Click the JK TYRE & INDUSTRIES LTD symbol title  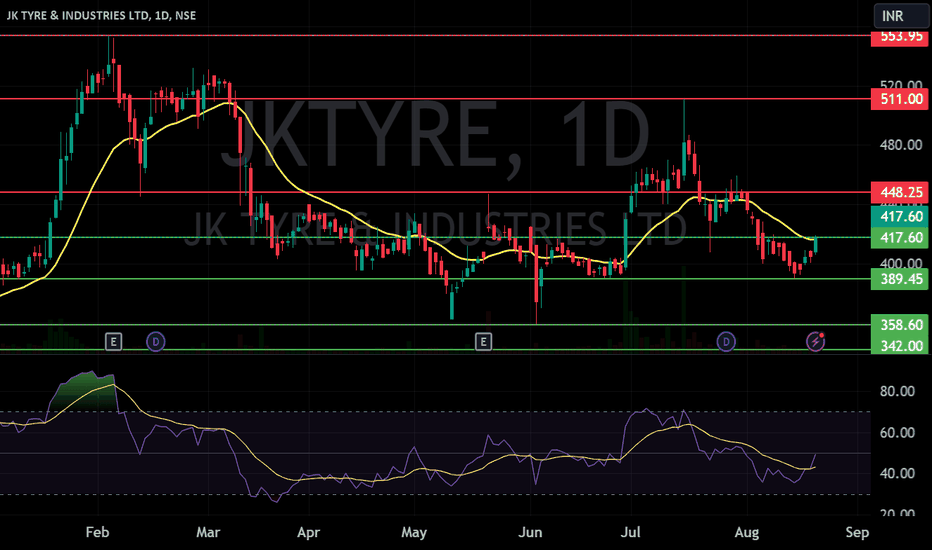[101, 15]
